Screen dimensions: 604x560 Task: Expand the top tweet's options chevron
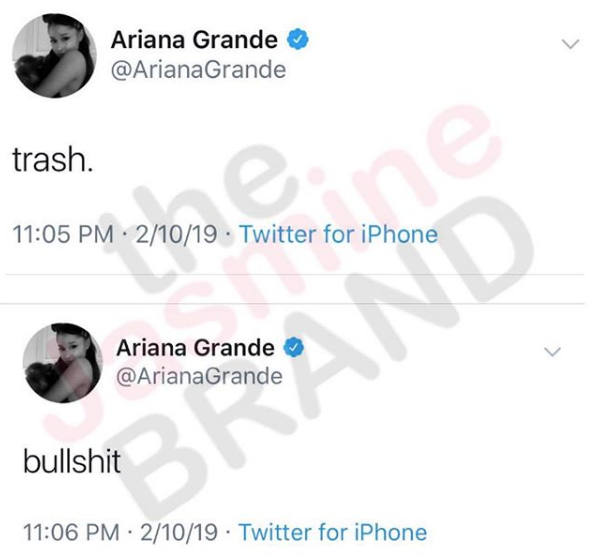pos(570,44)
